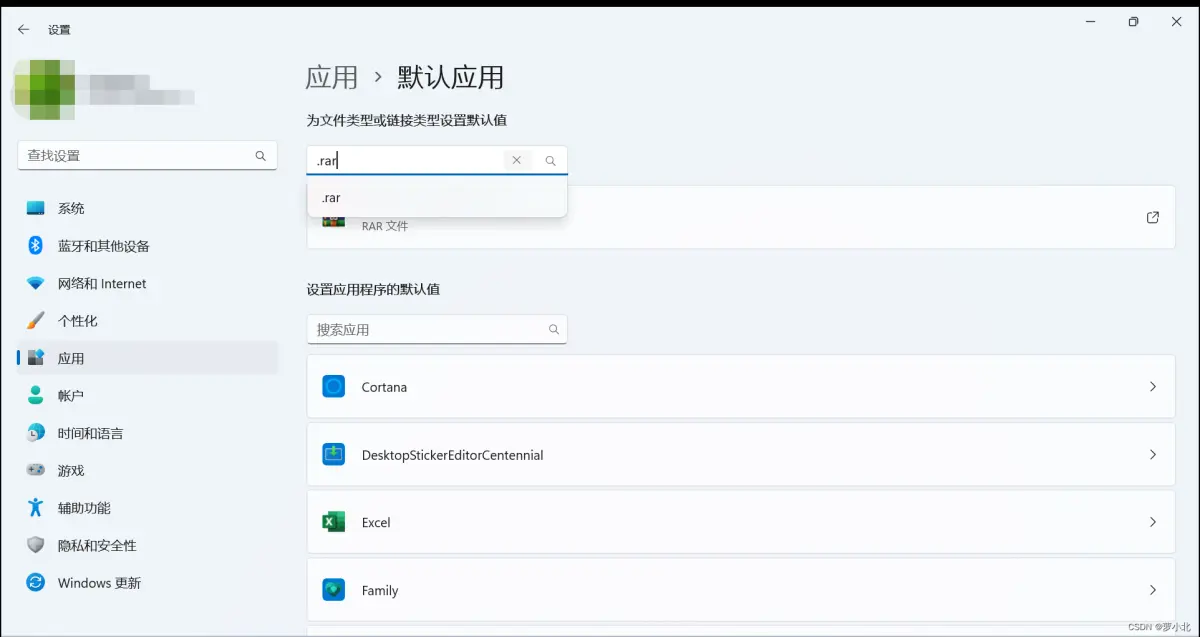Open 时间和语言 settings category

pos(147,433)
